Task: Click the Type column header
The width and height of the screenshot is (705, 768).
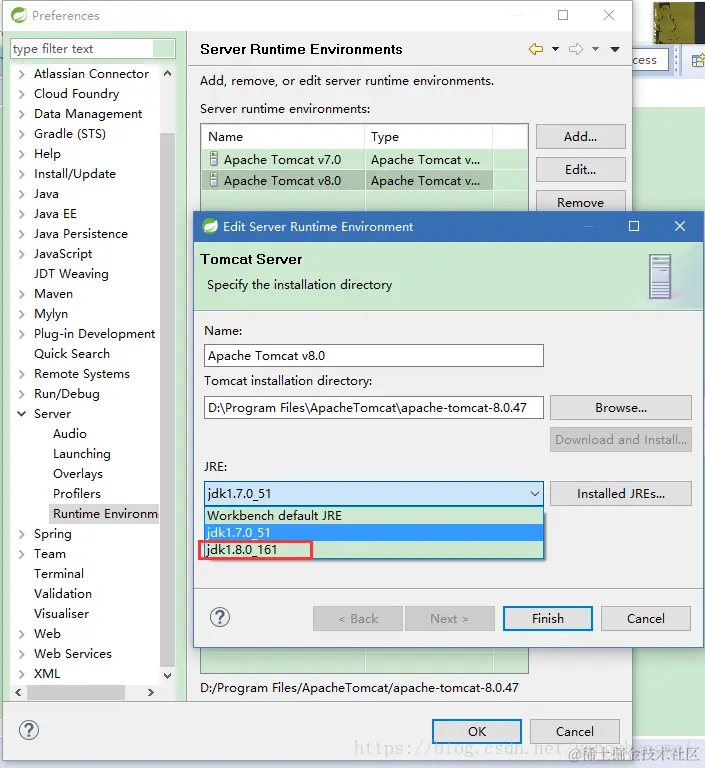Action: (429, 137)
